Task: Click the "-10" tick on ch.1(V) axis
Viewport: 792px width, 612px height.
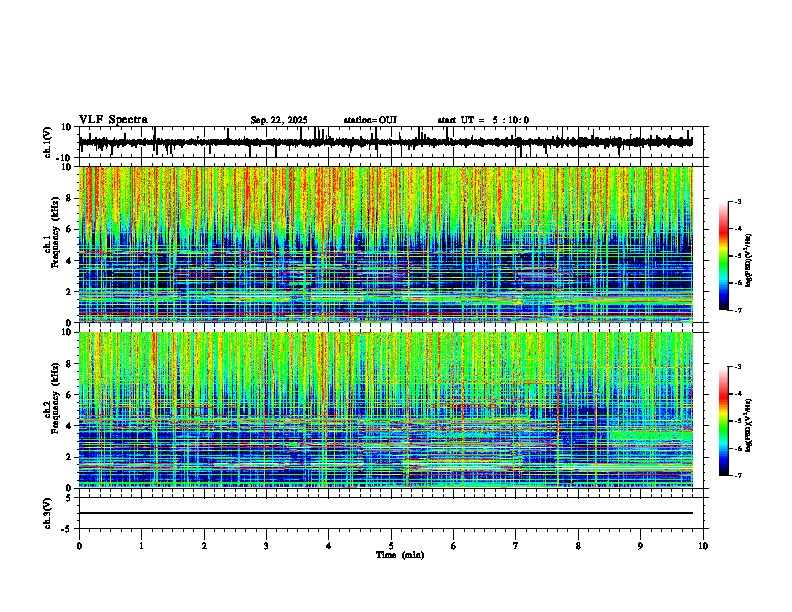Action: tap(65, 158)
